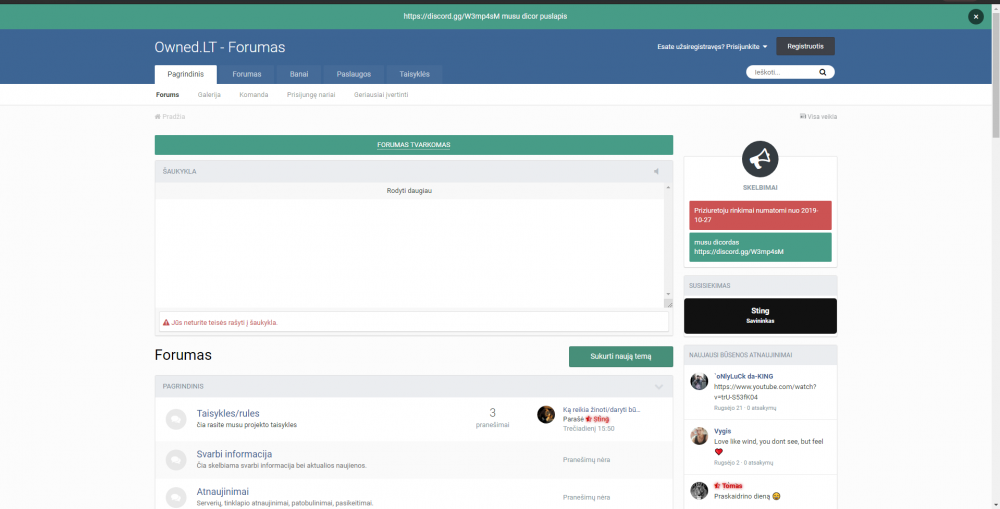1000x509 pixels.
Task: Select Galerija in the sub-navigation
Action: coord(209,95)
